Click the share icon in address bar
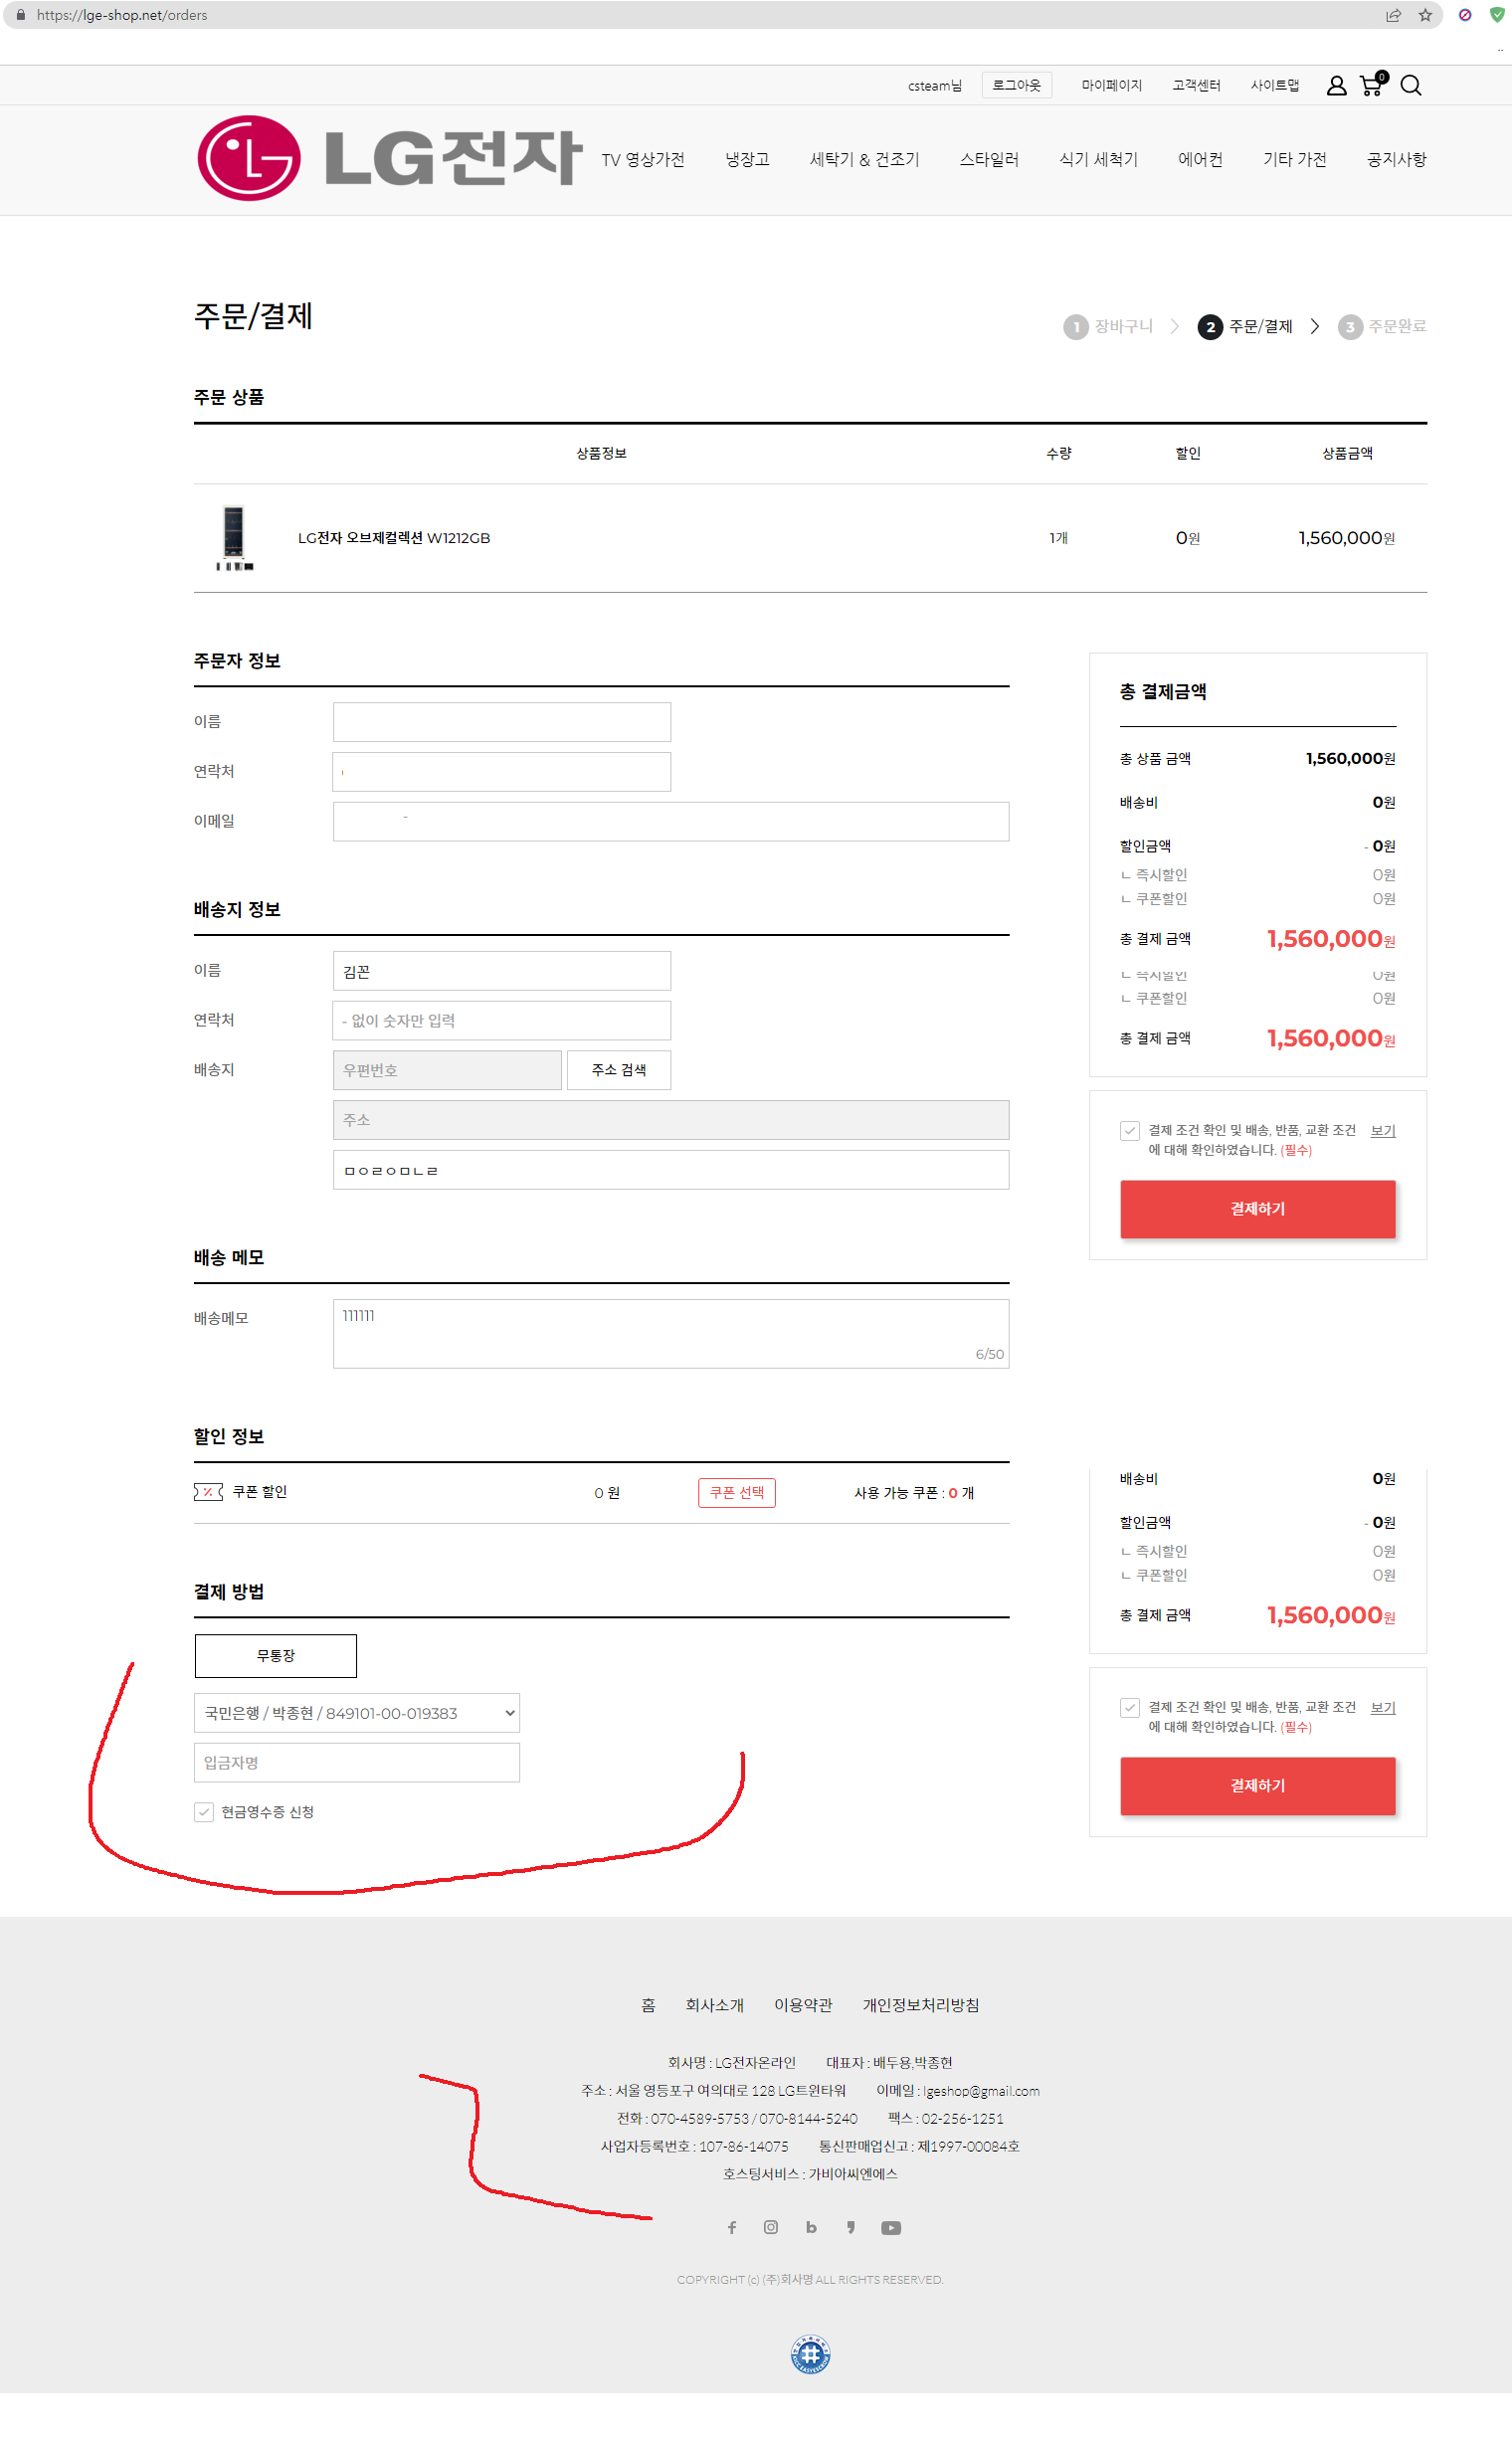1512x2437 pixels. [1393, 15]
